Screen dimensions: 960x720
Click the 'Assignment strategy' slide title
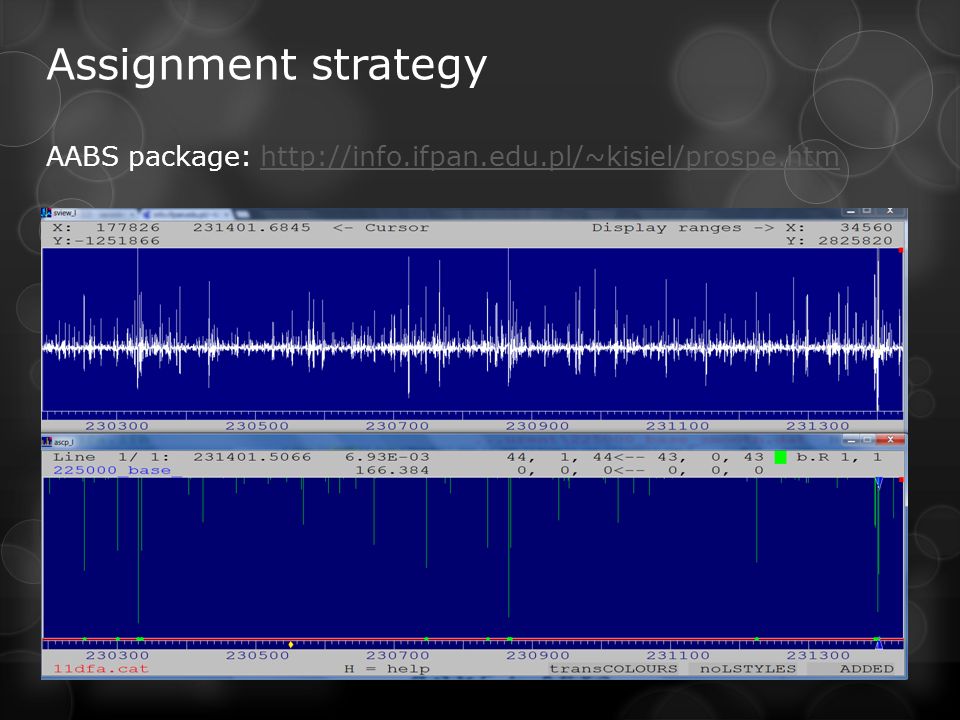(266, 66)
